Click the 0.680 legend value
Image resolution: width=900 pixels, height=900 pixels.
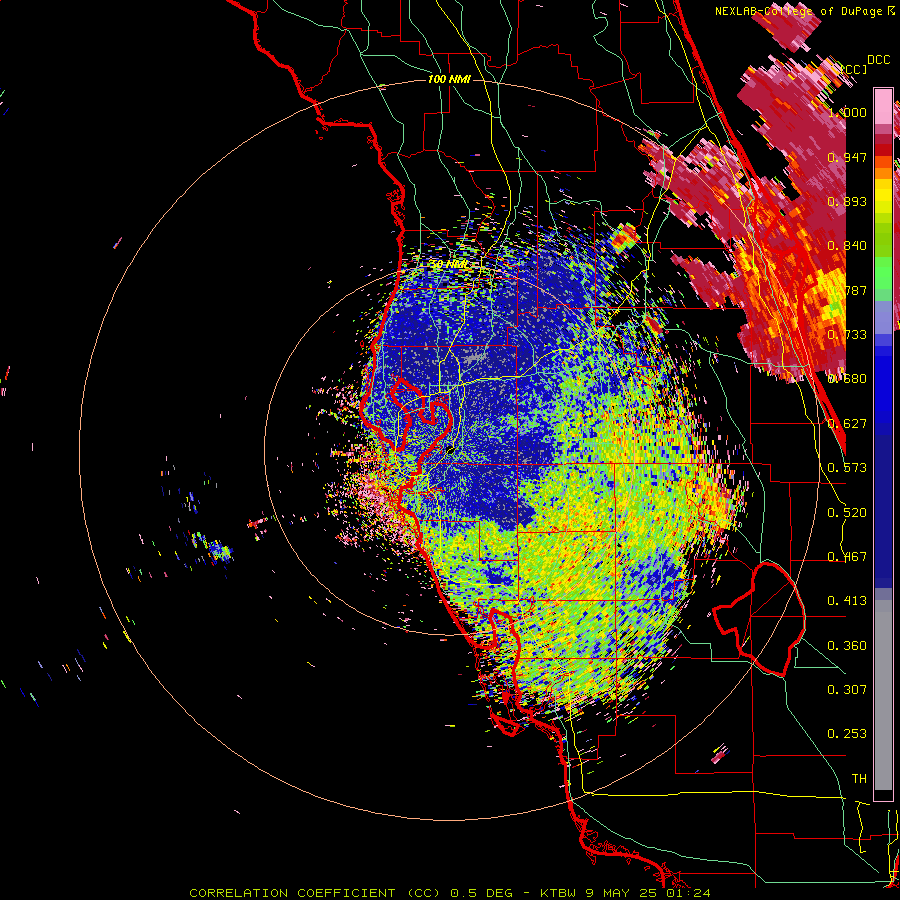pos(847,379)
